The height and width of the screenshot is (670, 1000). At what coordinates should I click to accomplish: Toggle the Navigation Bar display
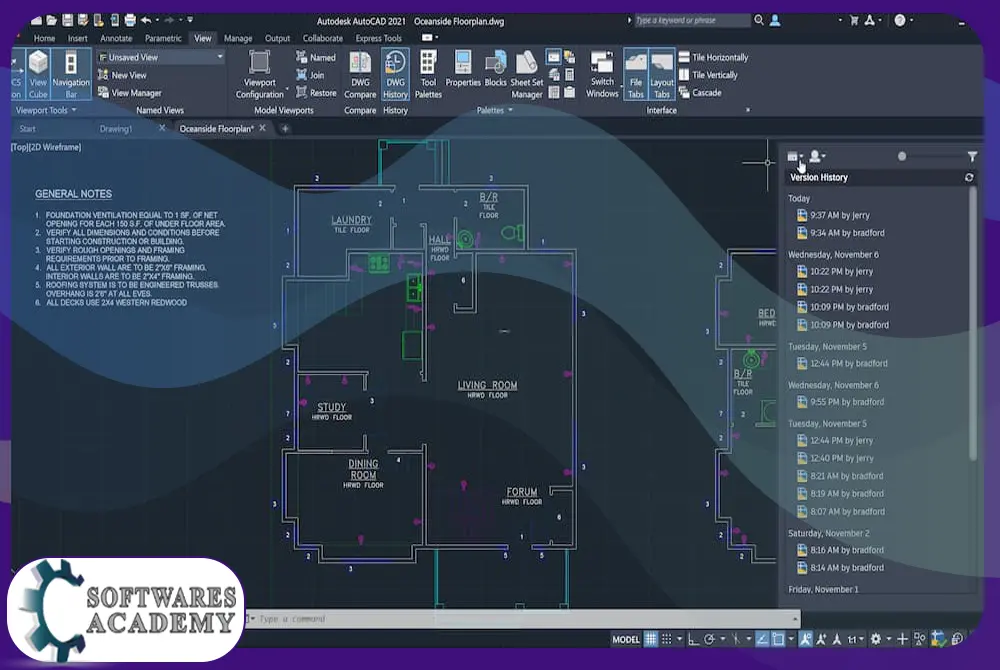(x=71, y=75)
